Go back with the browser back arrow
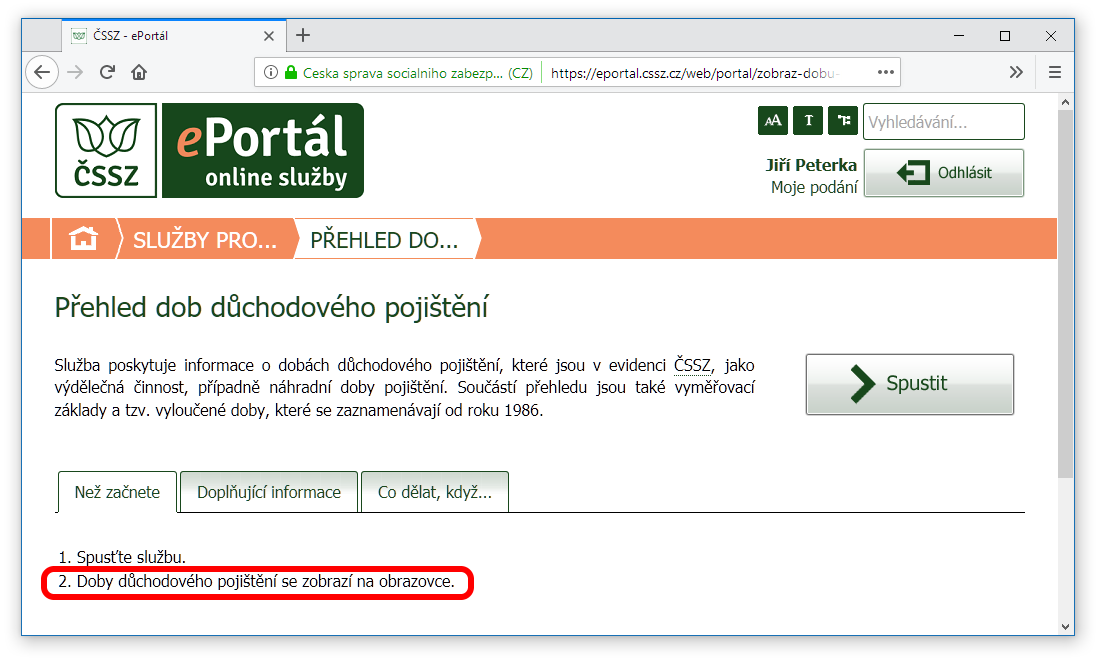The height and width of the screenshot is (663, 1101). pos(42,72)
